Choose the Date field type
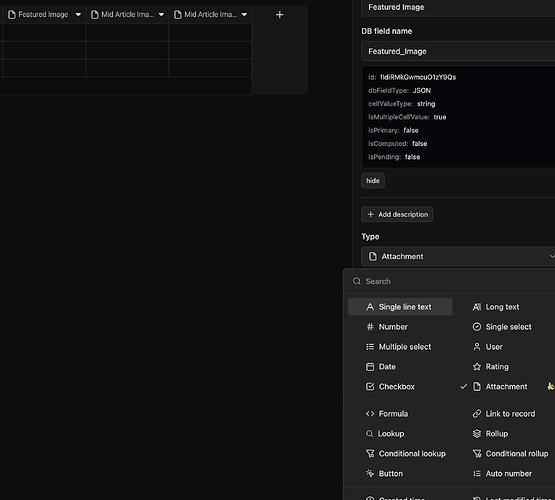The width and height of the screenshot is (555, 500). pos(400,367)
